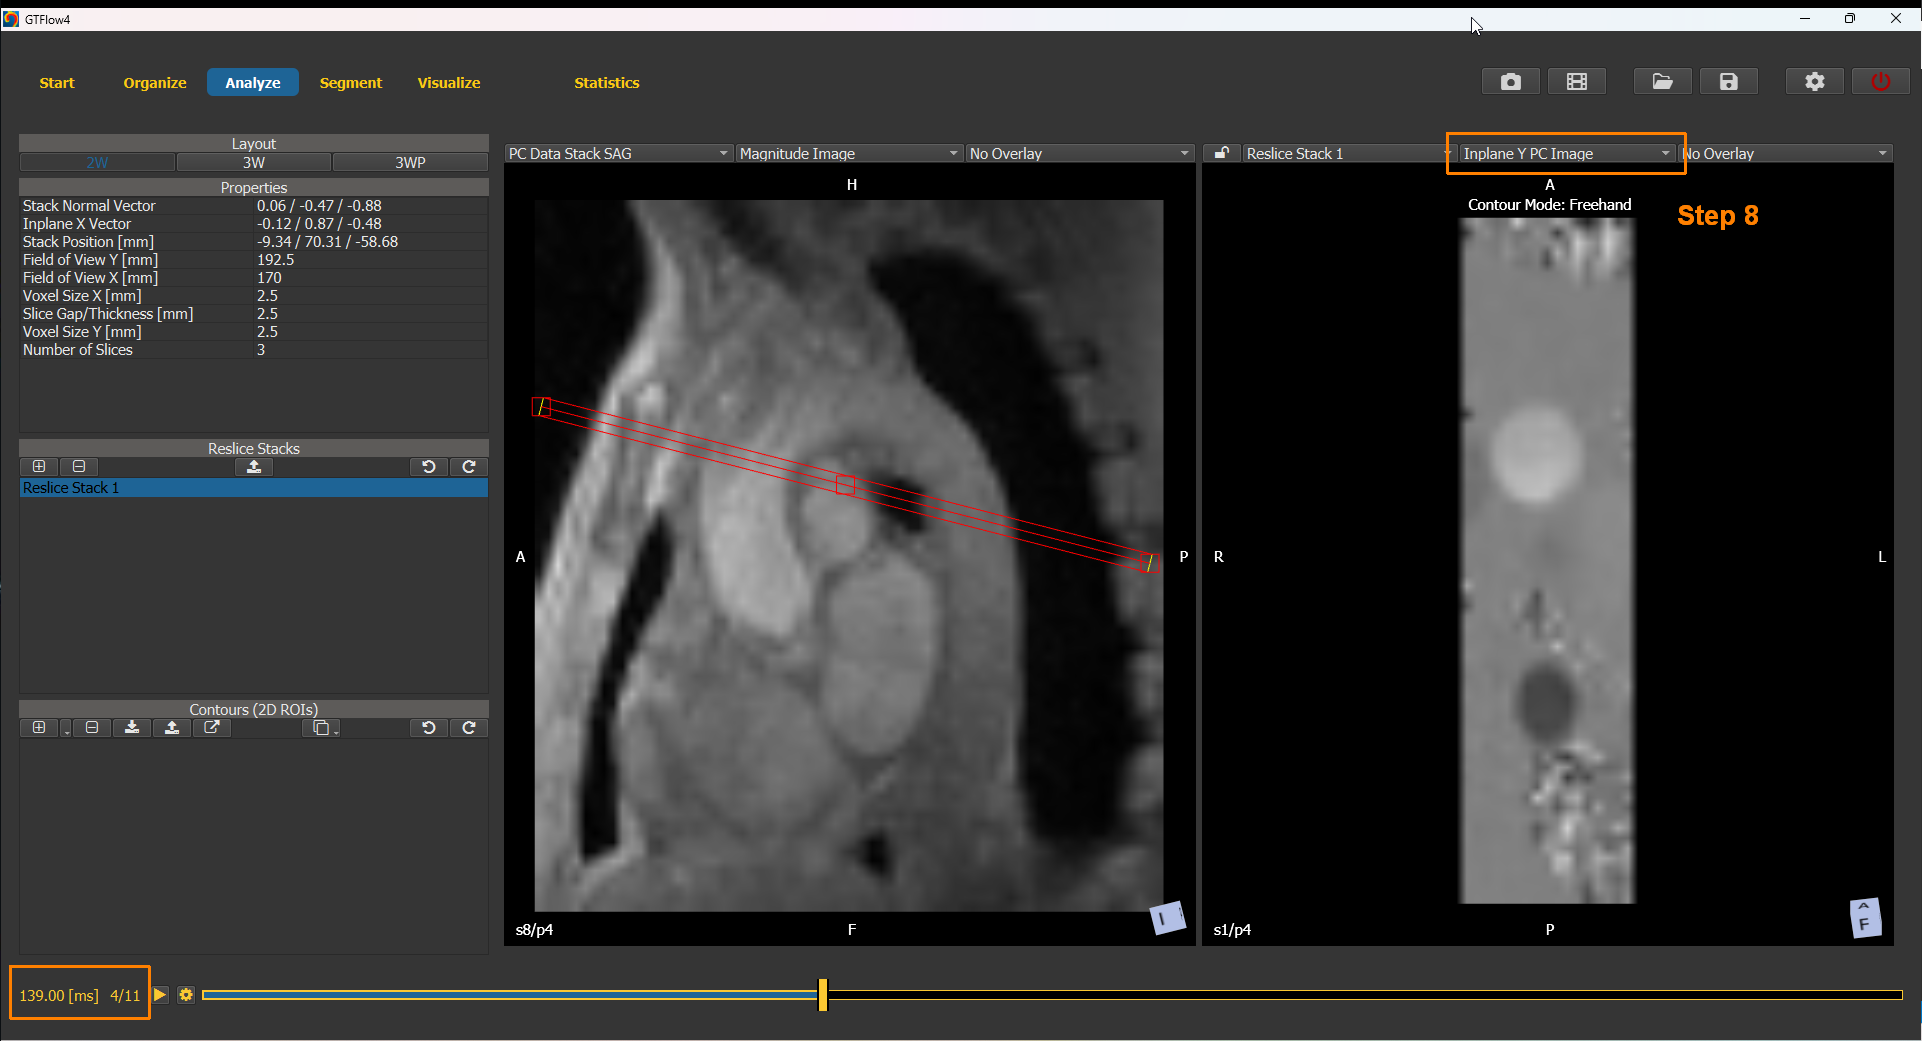Image resolution: width=1922 pixels, height=1041 pixels.
Task: Click the Inplane X Vector value
Action: [x=319, y=224]
